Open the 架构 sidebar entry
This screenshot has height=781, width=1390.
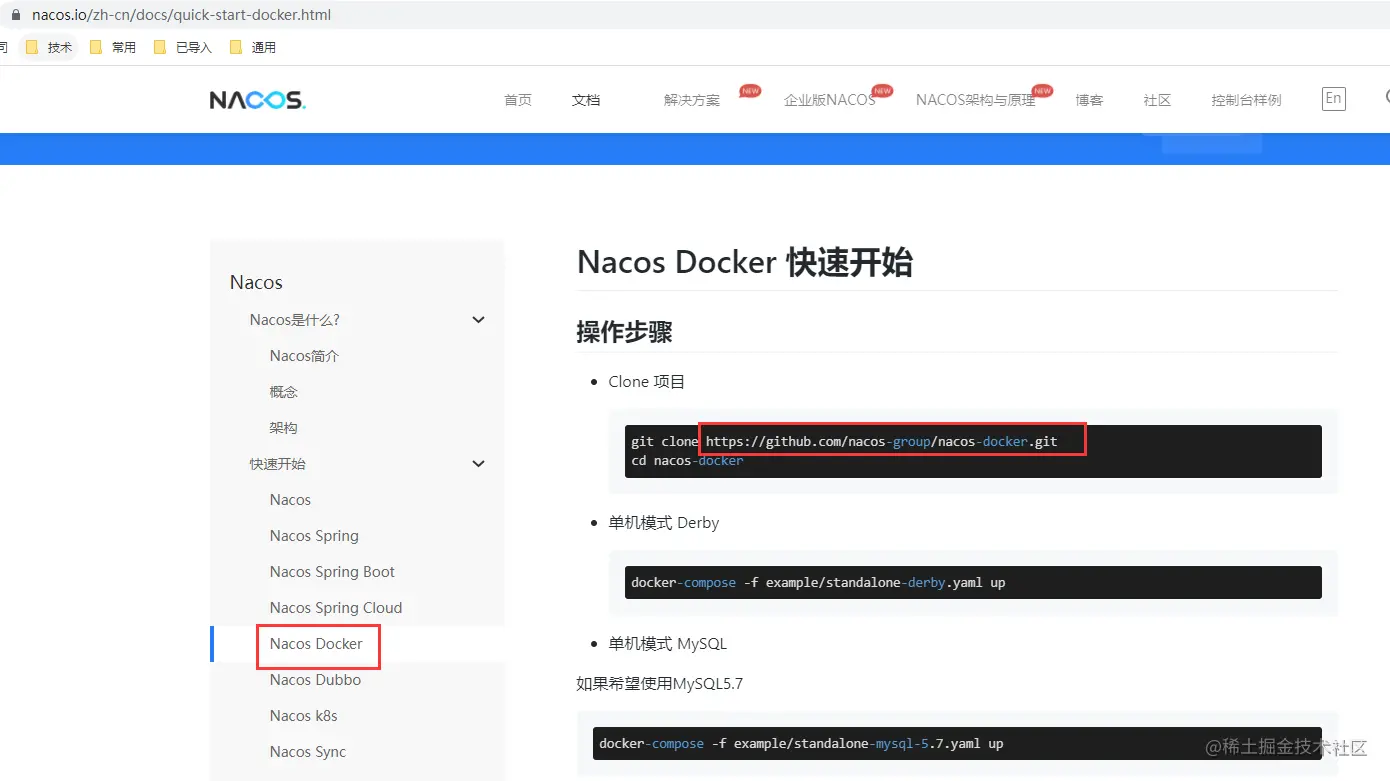pyautogui.click(x=282, y=427)
